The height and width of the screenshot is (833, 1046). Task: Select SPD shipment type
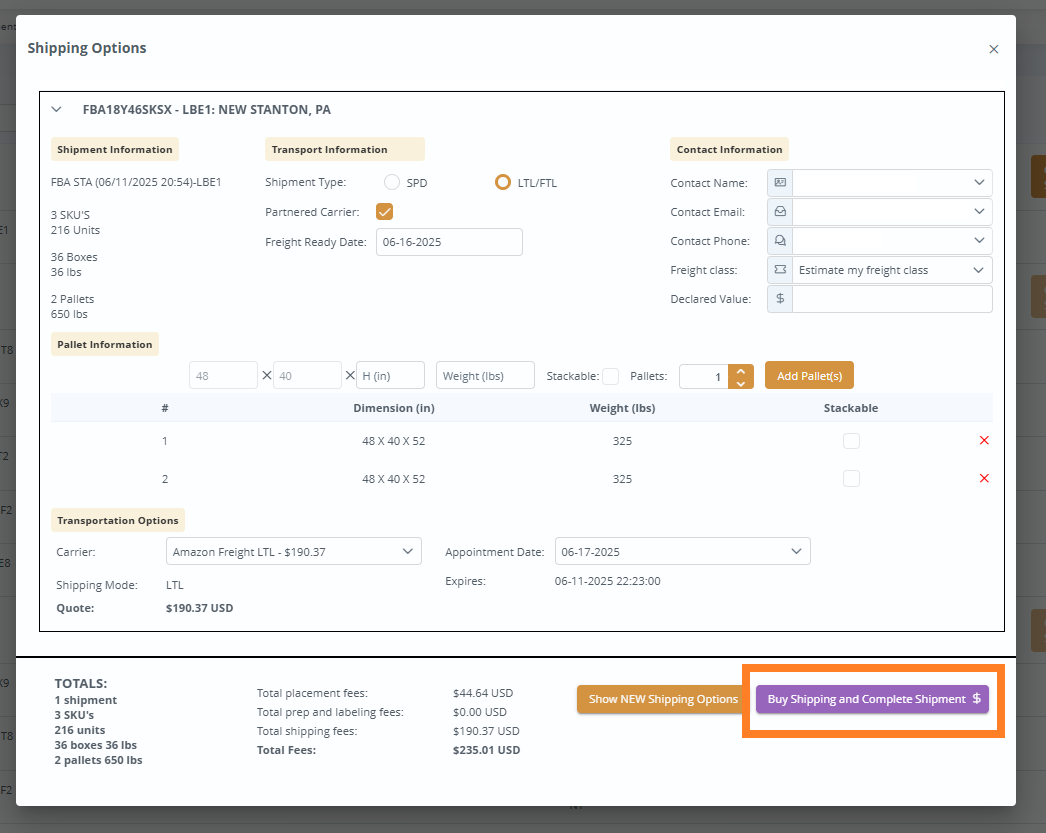(x=392, y=183)
